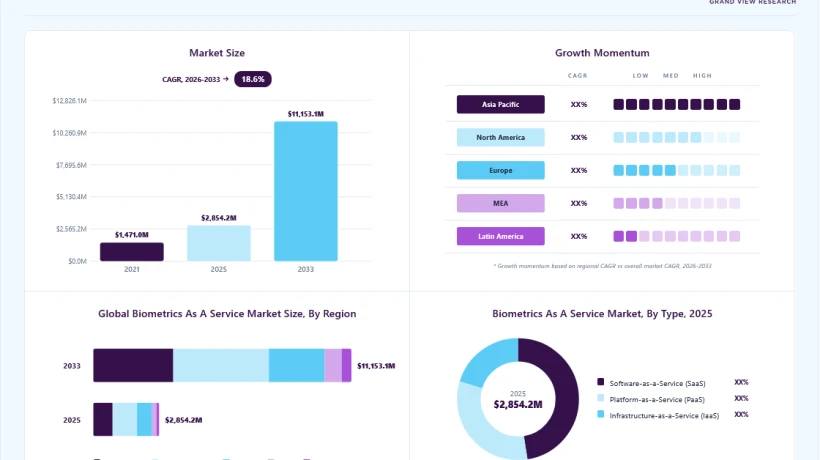820x460 pixels.
Task: Click the 18.6% CAGR badge
Action: 253,79
